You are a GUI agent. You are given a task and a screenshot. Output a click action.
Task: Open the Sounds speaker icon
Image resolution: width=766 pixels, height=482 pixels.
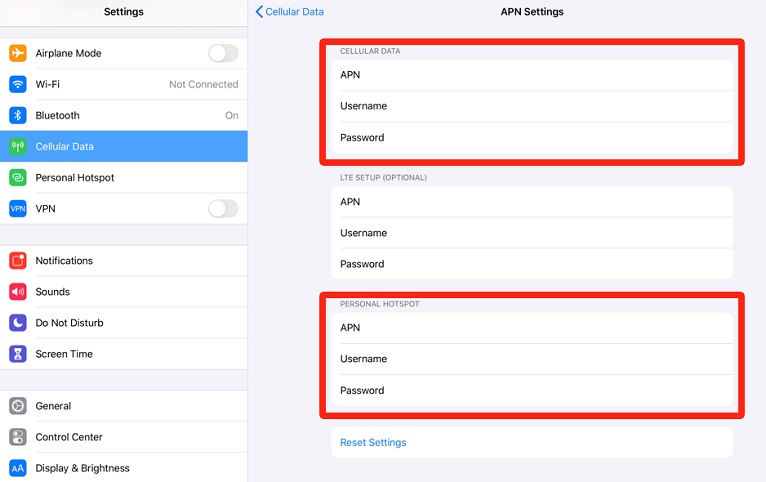click(18, 292)
